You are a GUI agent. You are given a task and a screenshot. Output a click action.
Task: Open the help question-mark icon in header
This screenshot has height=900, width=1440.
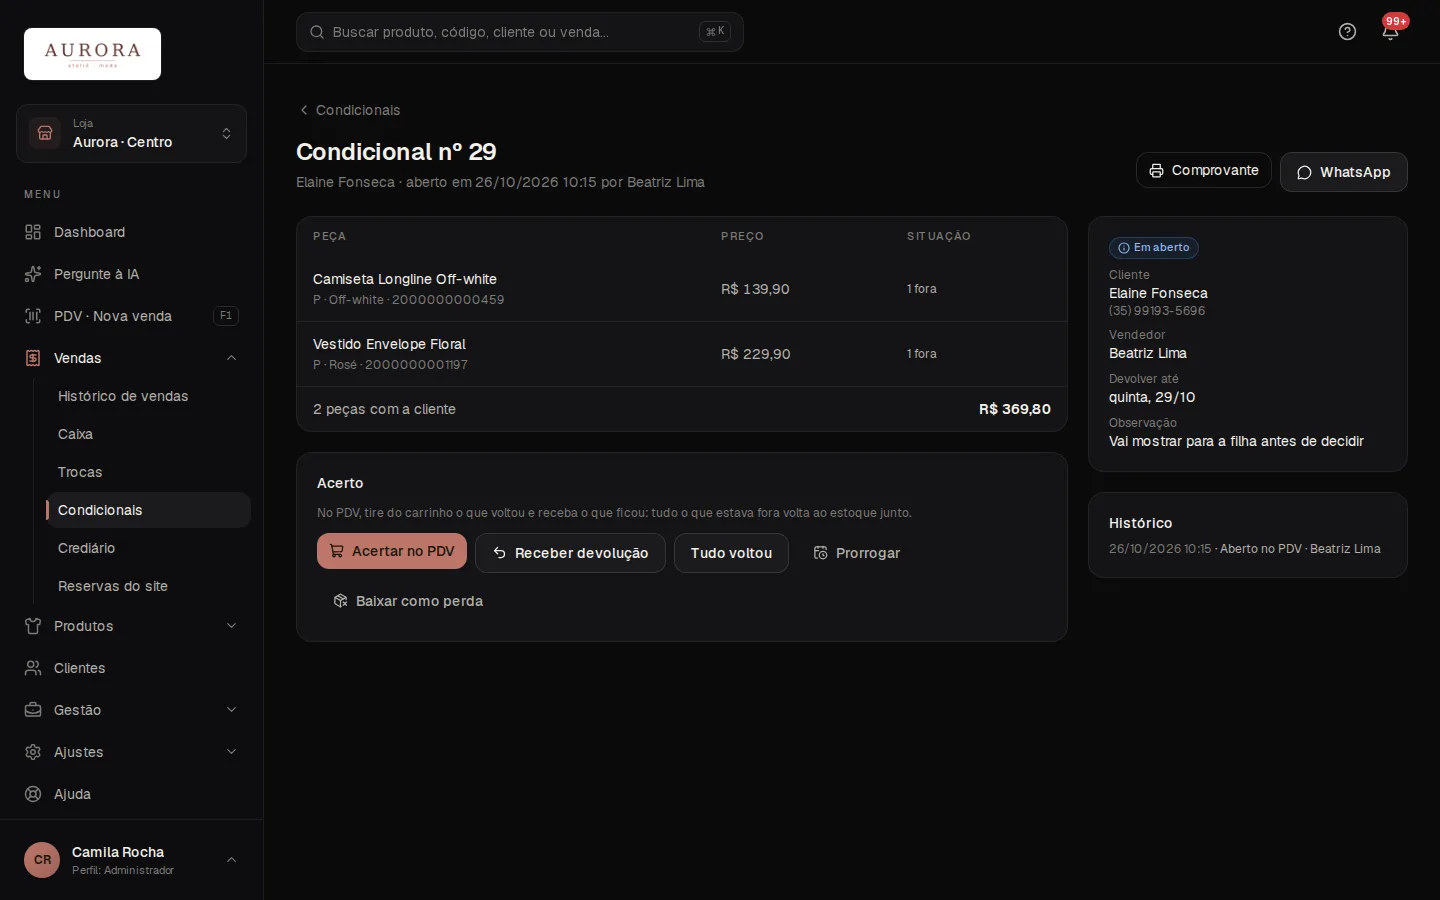[1347, 32]
